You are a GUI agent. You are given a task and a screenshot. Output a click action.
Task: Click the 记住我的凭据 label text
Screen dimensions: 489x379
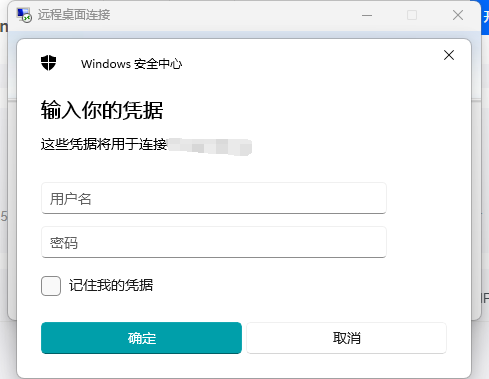[111, 285]
